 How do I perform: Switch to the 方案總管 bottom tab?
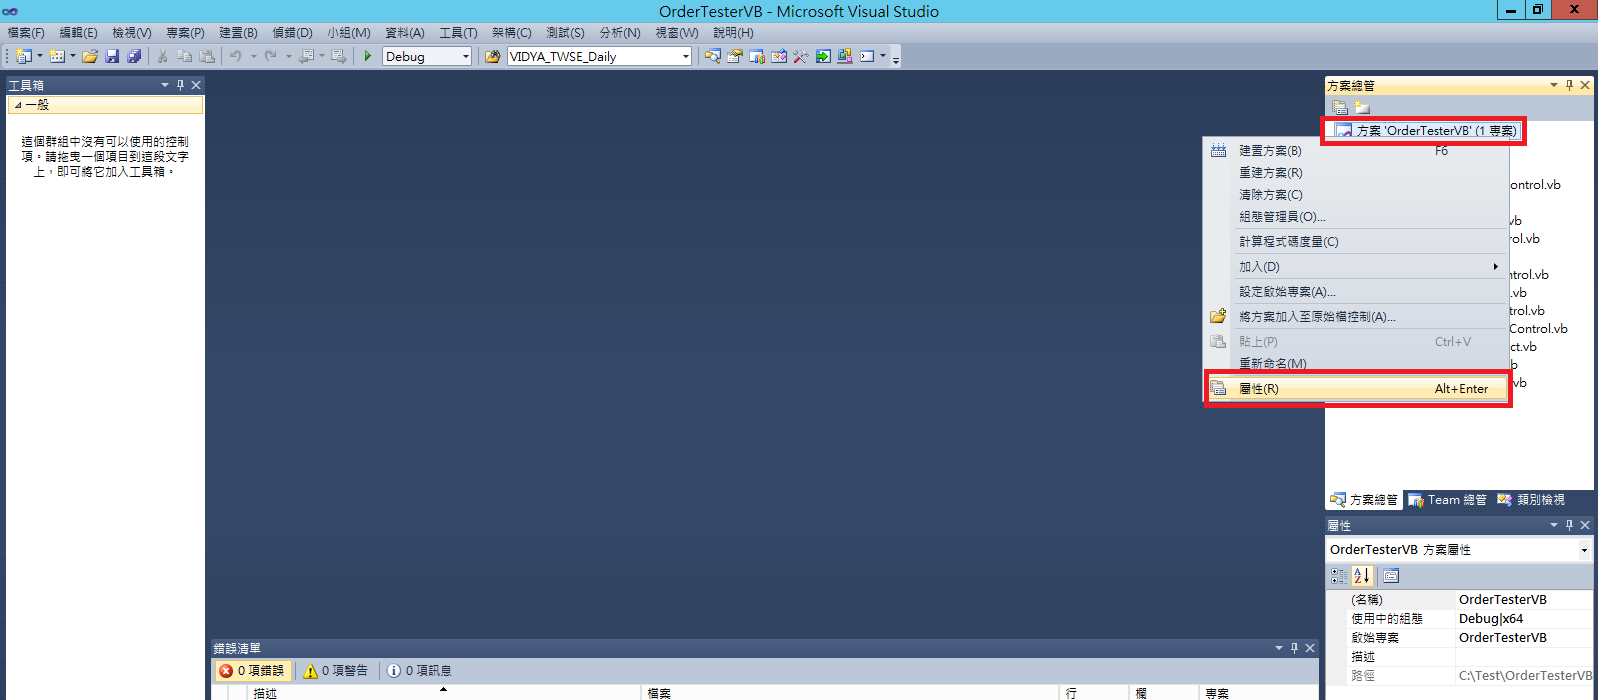point(1364,500)
